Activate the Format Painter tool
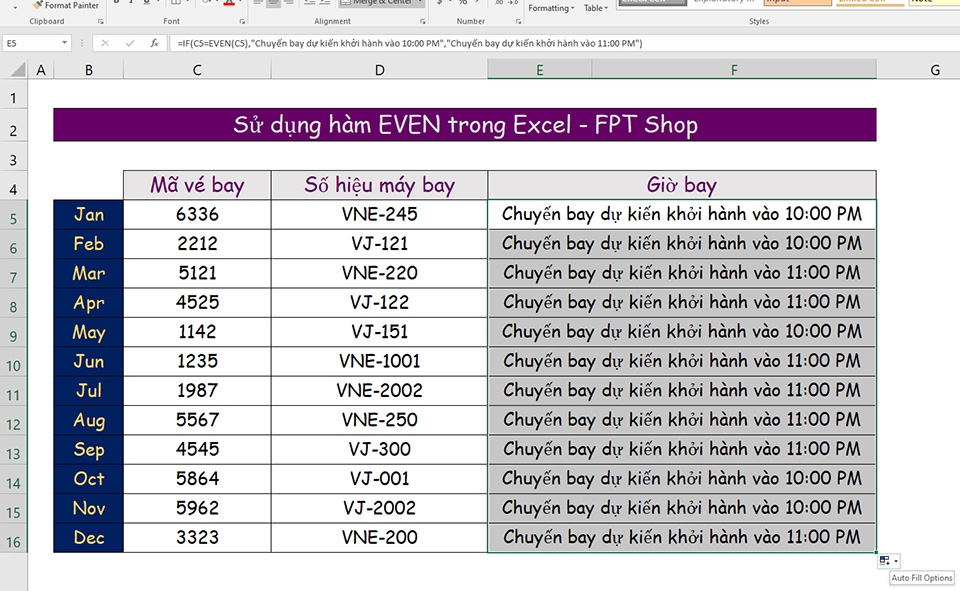Image resolution: width=960 pixels, height=591 pixels. (x=65, y=5)
